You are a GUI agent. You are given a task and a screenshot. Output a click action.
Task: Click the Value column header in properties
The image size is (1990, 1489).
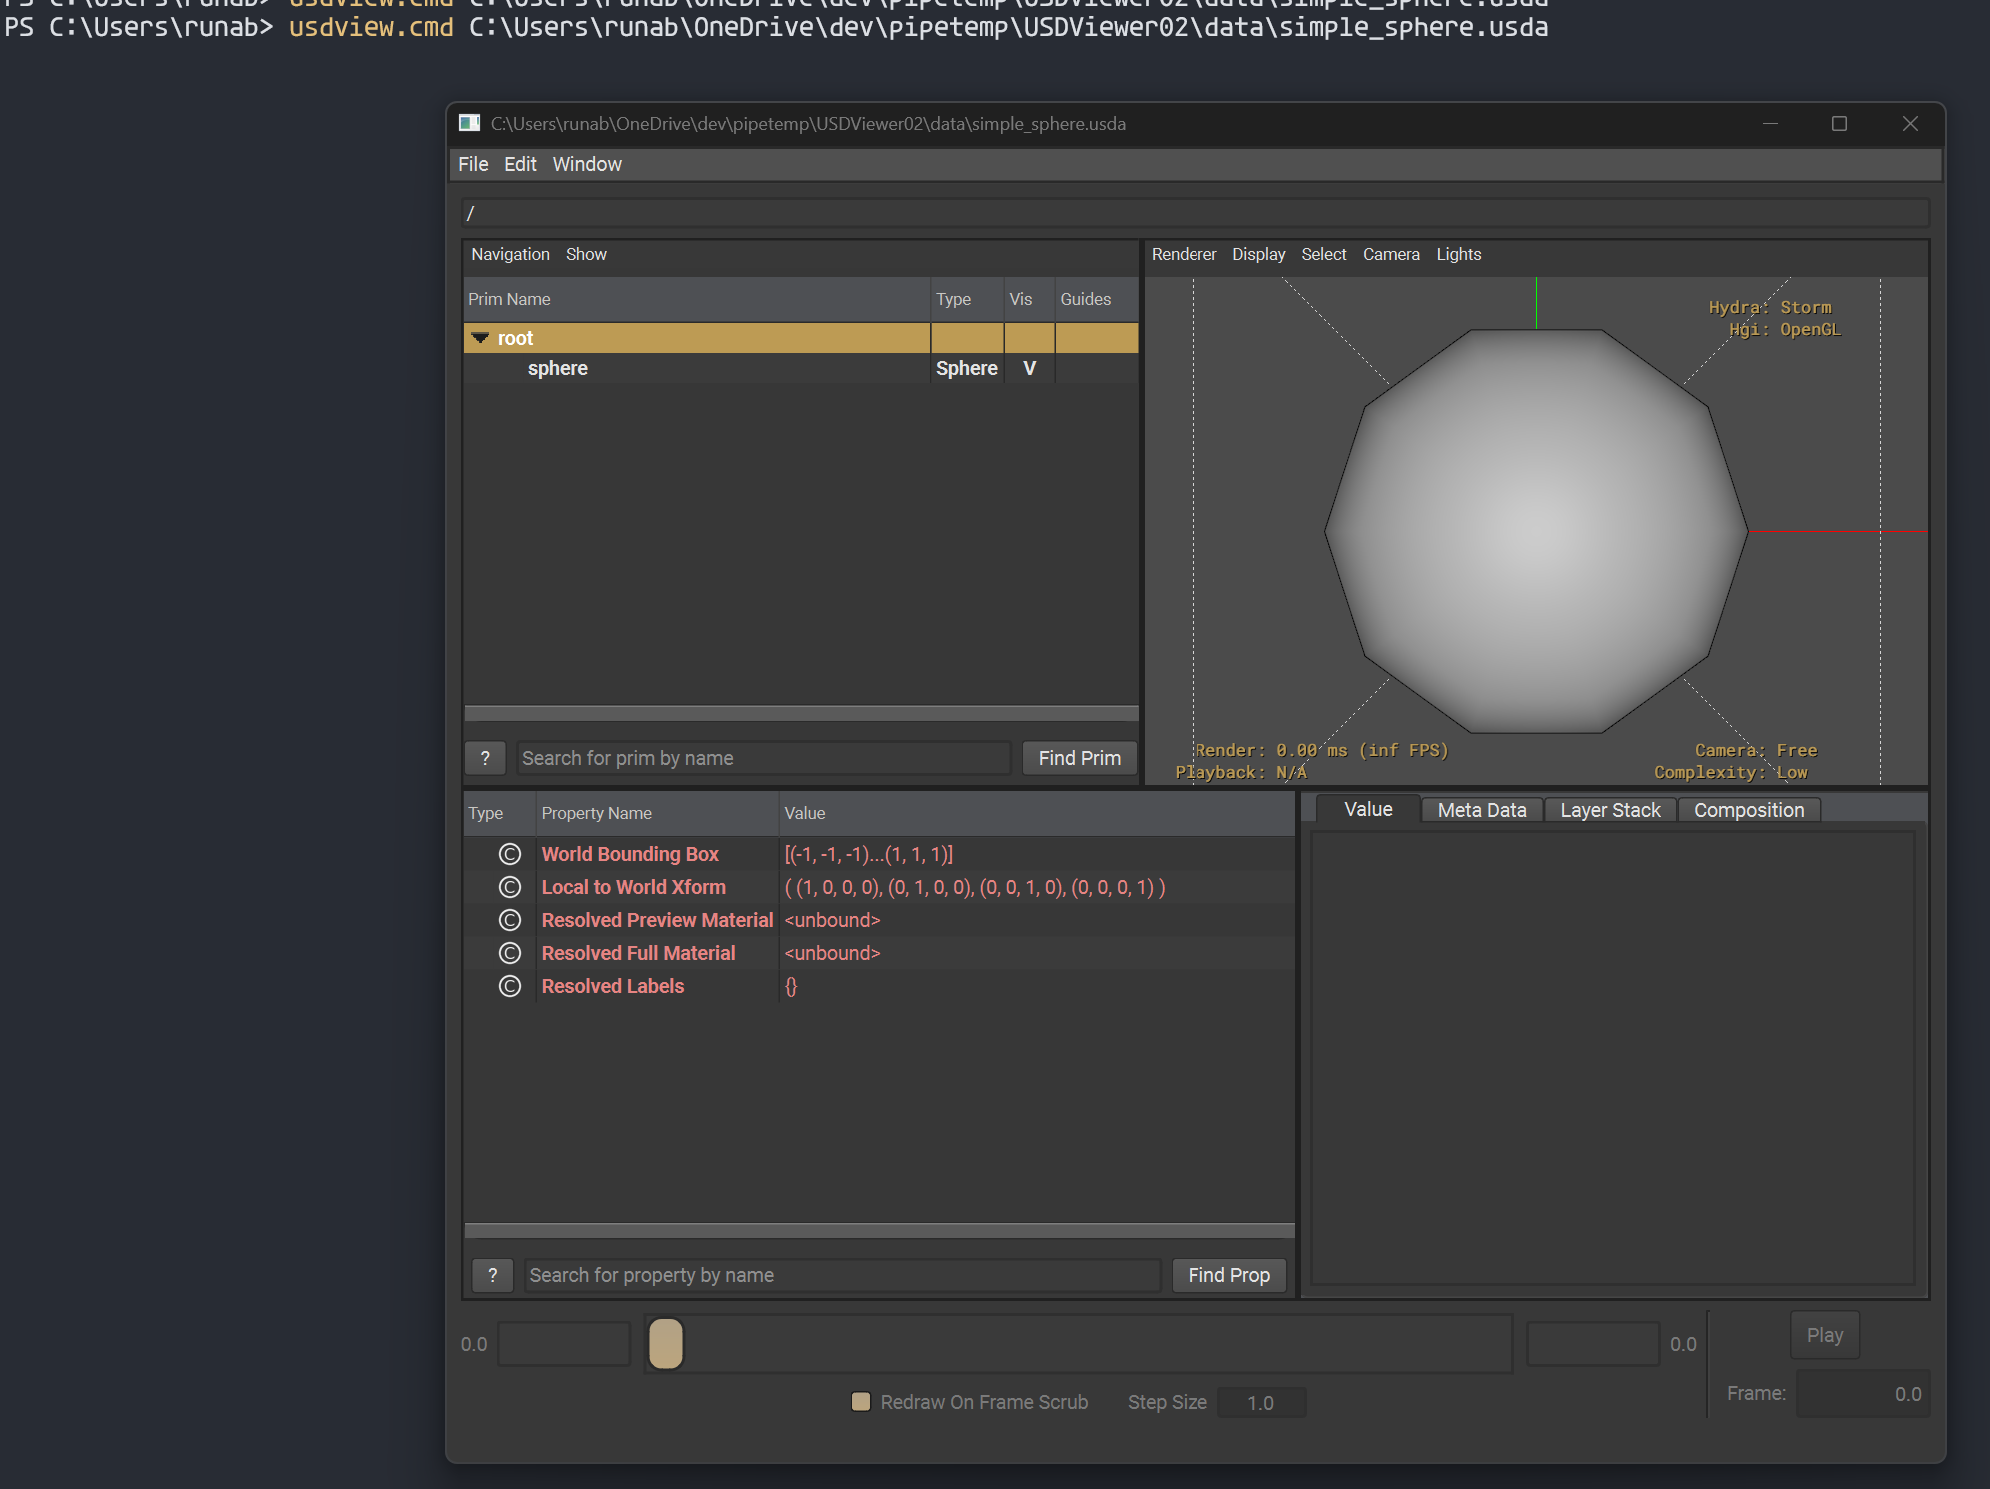[1037, 813]
